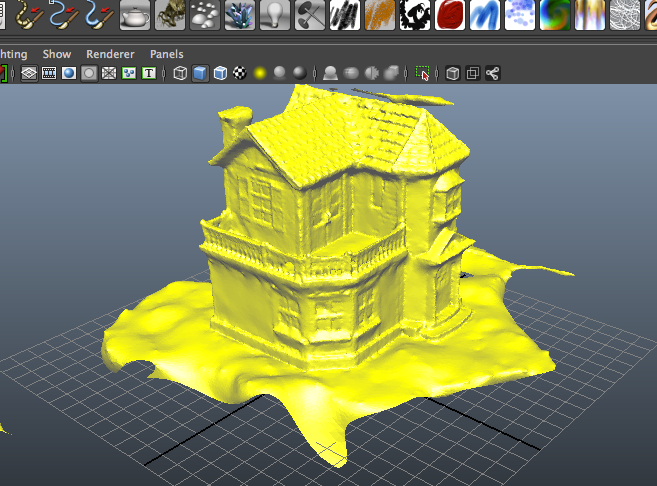
Task: Select the gnarled tree Paint Effects brush
Action: [x=170, y=15]
